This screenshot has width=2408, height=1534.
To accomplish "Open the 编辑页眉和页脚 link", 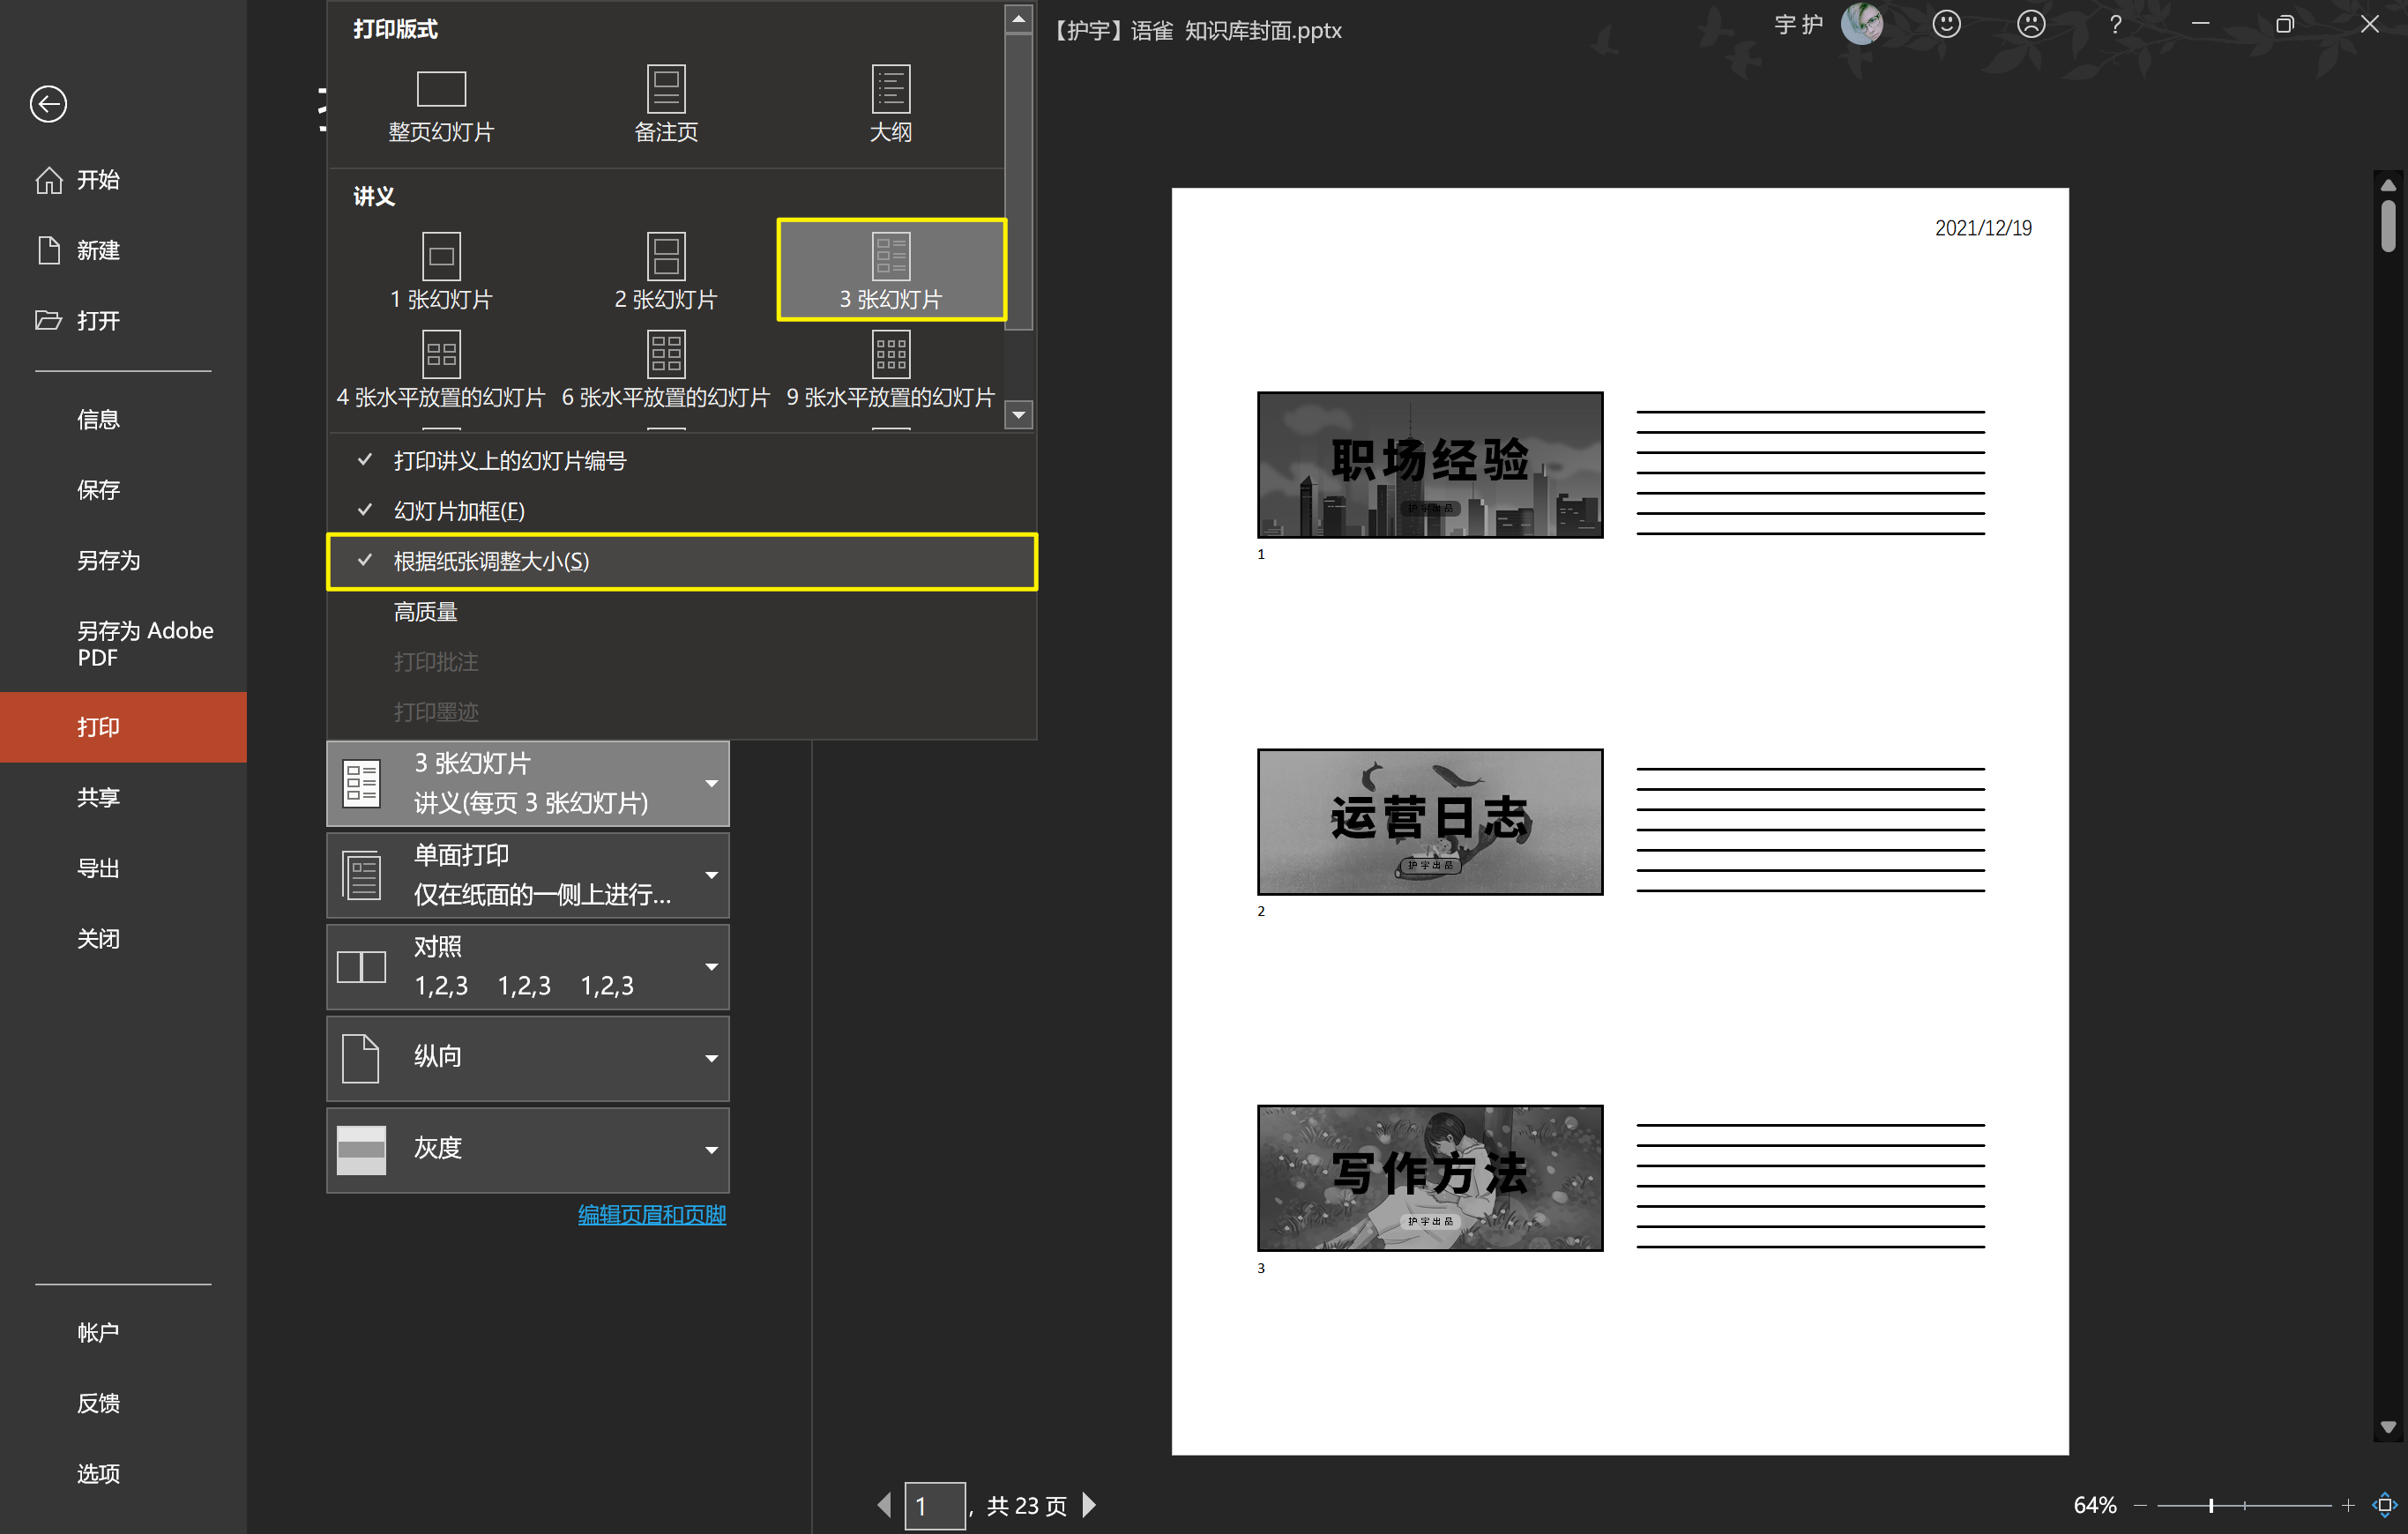I will click(651, 1214).
